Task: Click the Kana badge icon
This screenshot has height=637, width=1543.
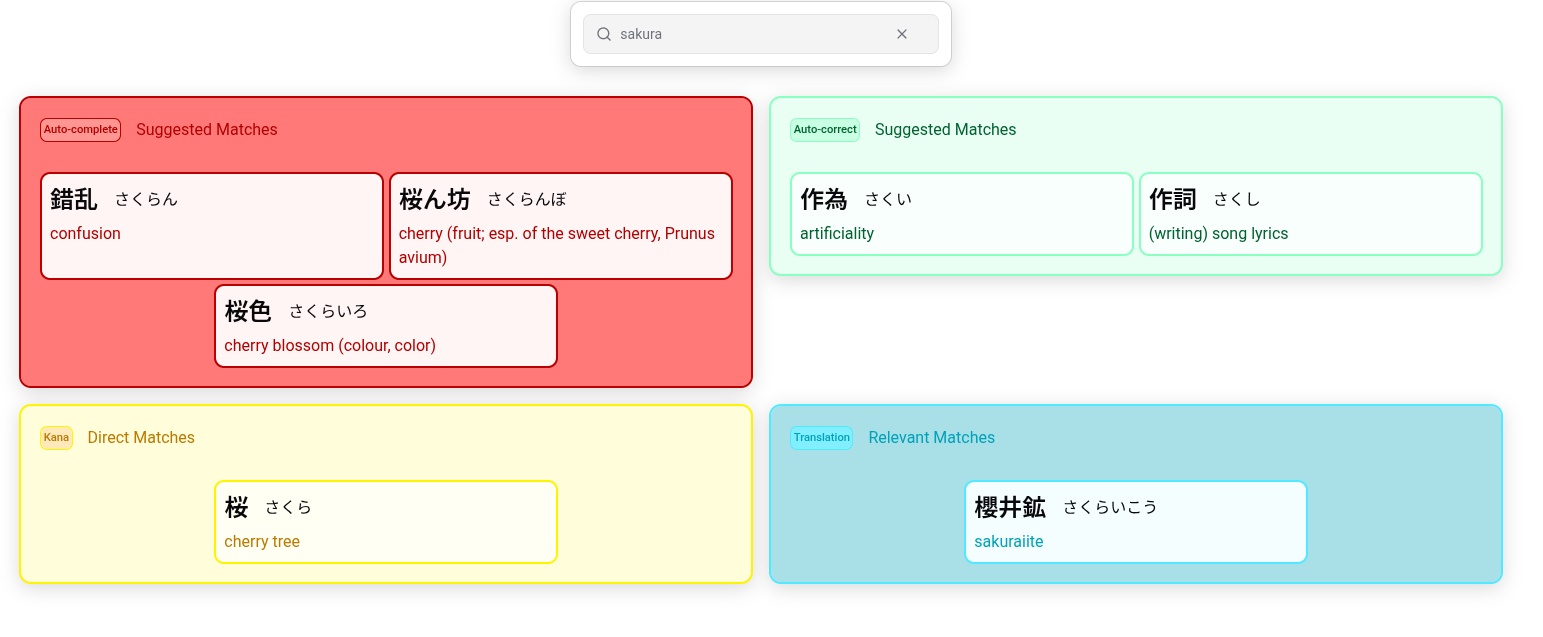Action: pos(56,437)
